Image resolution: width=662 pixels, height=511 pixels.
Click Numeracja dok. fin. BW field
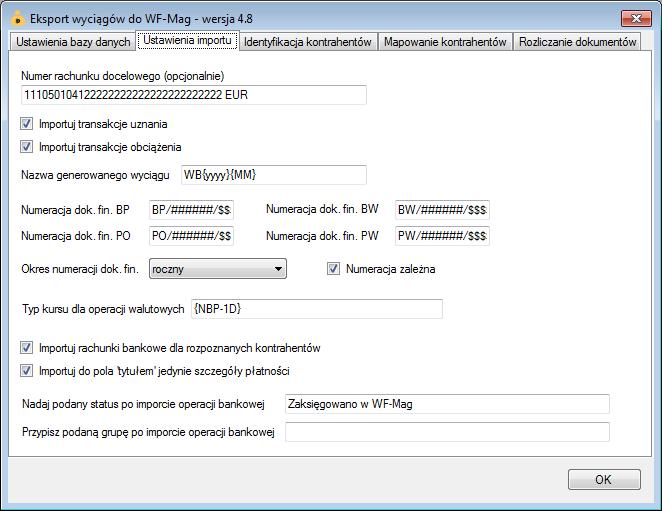(442, 210)
